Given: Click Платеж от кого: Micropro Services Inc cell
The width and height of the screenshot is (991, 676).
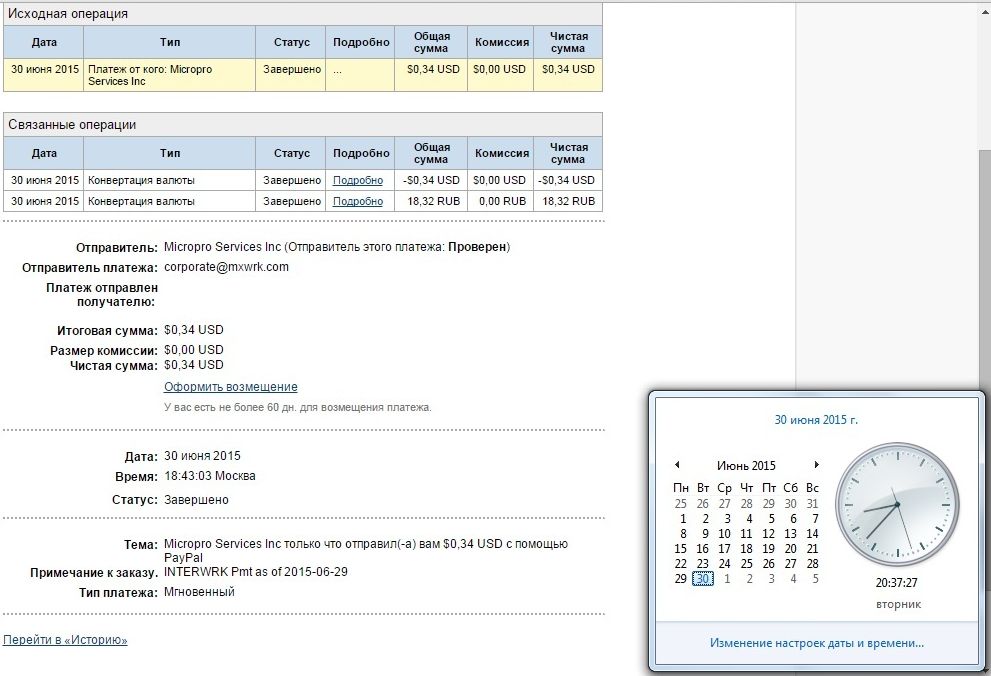Looking at the screenshot, I should [169, 75].
